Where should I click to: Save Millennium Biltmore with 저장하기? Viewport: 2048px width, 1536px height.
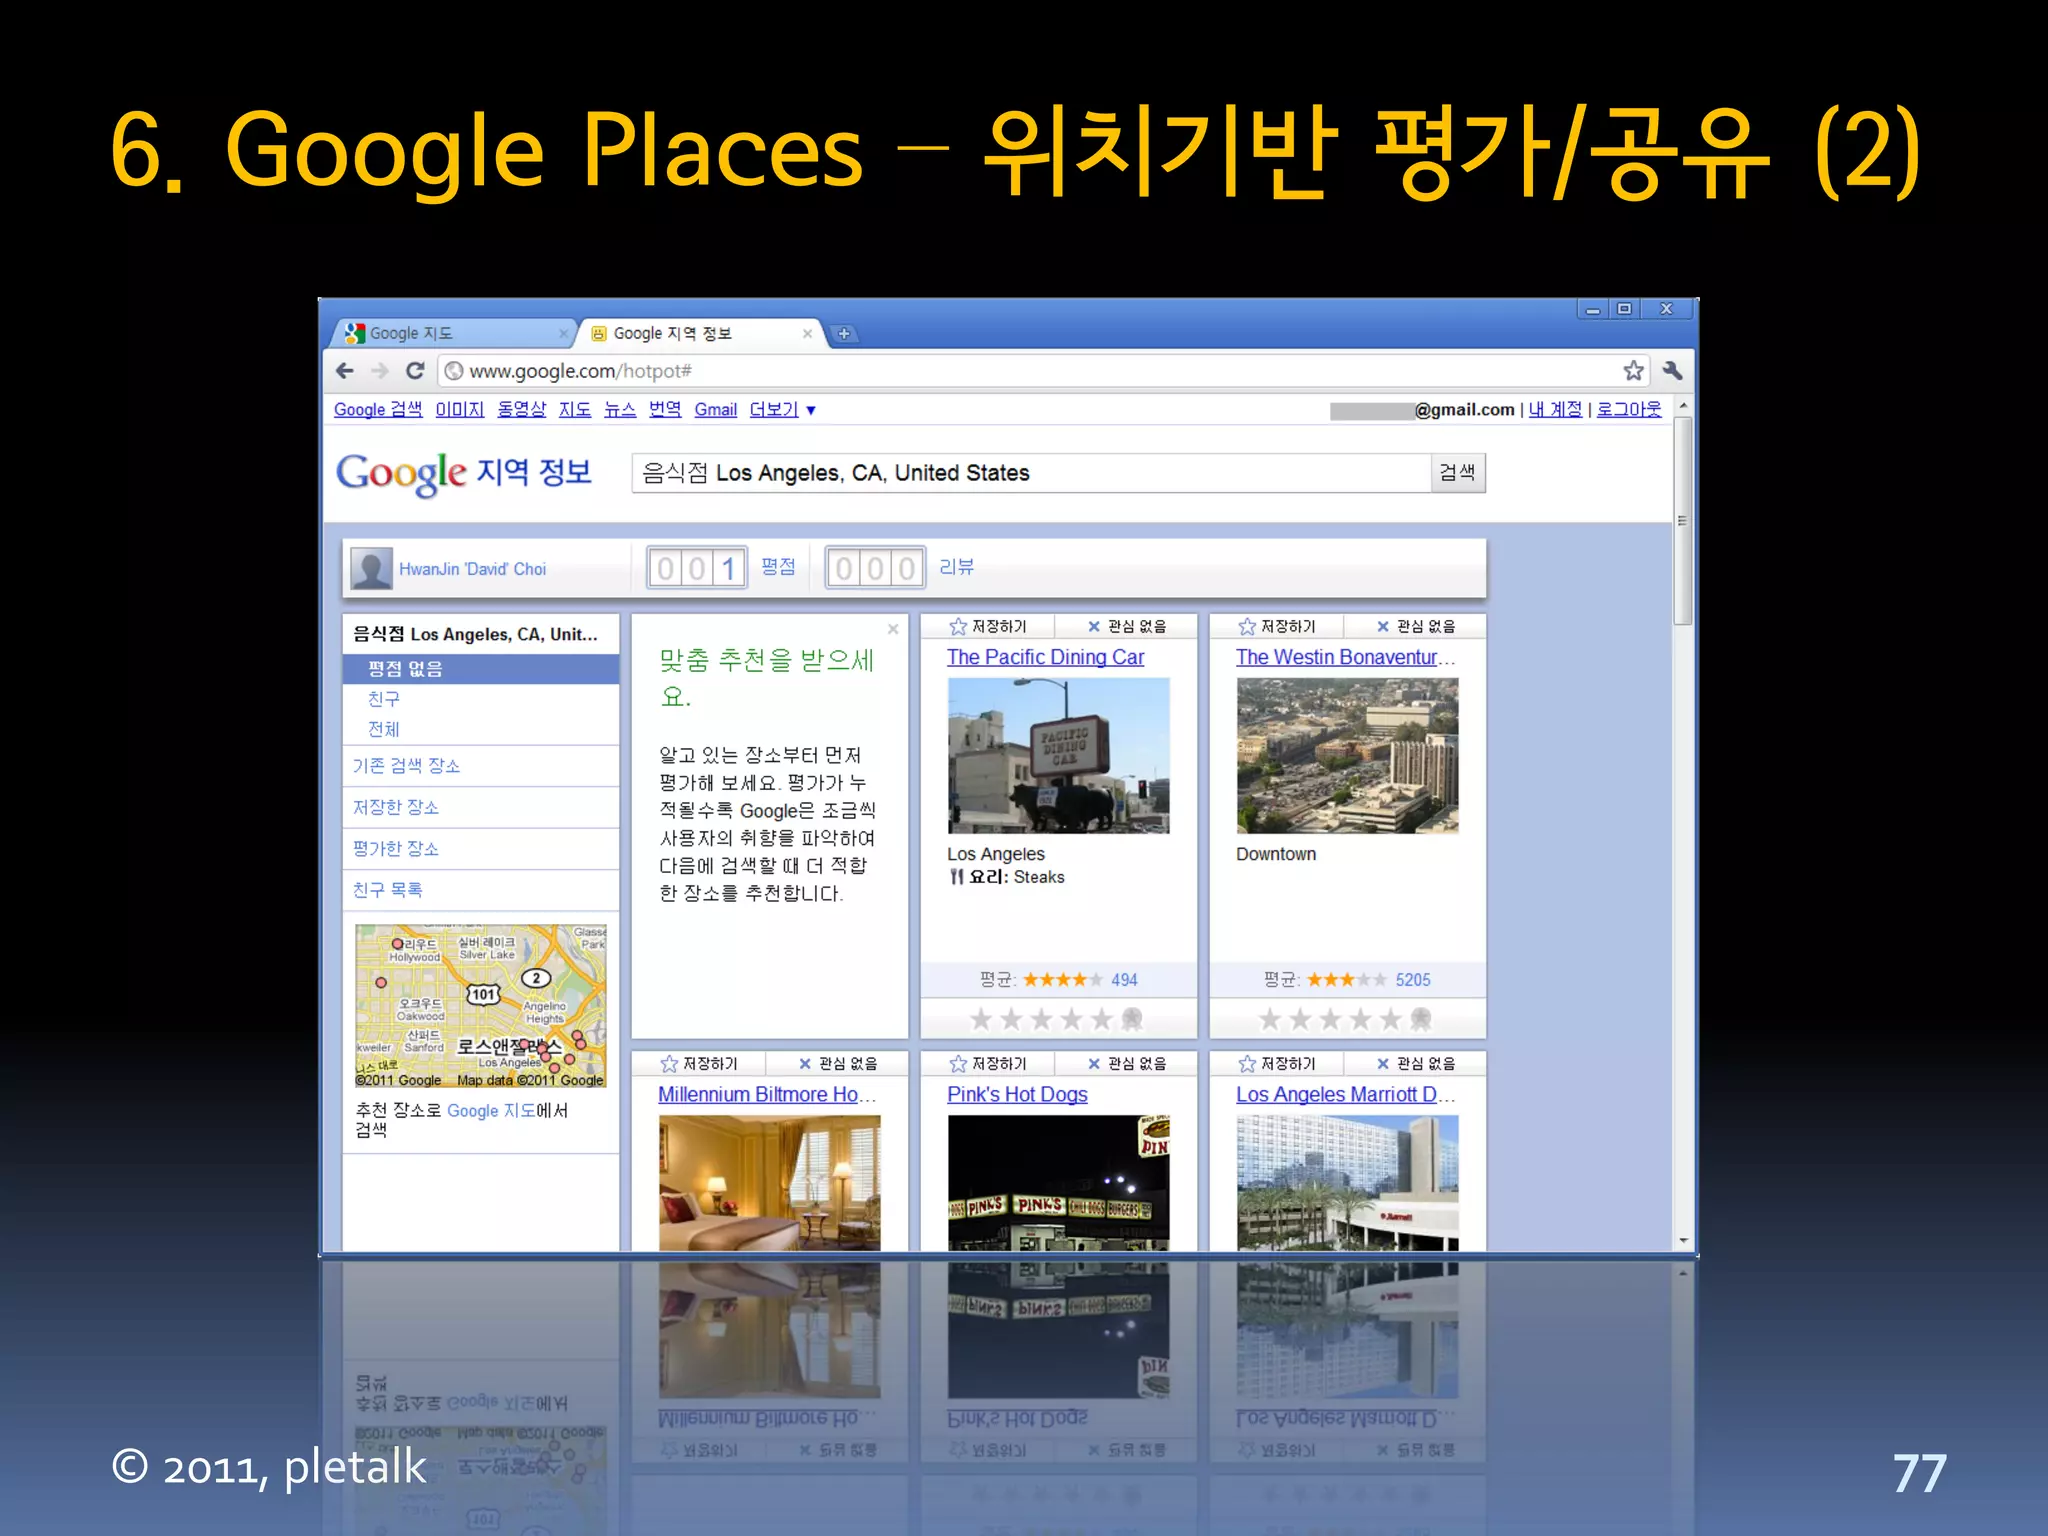click(x=699, y=1063)
